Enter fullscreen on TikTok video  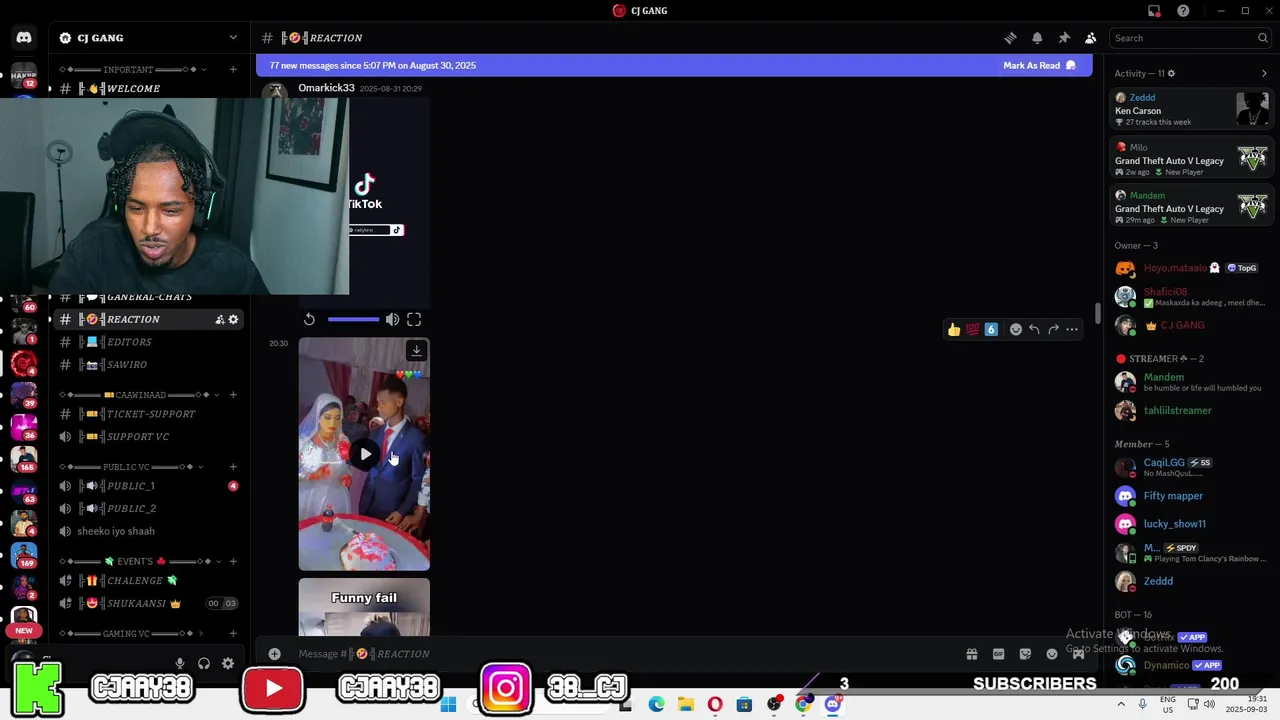point(414,319)
